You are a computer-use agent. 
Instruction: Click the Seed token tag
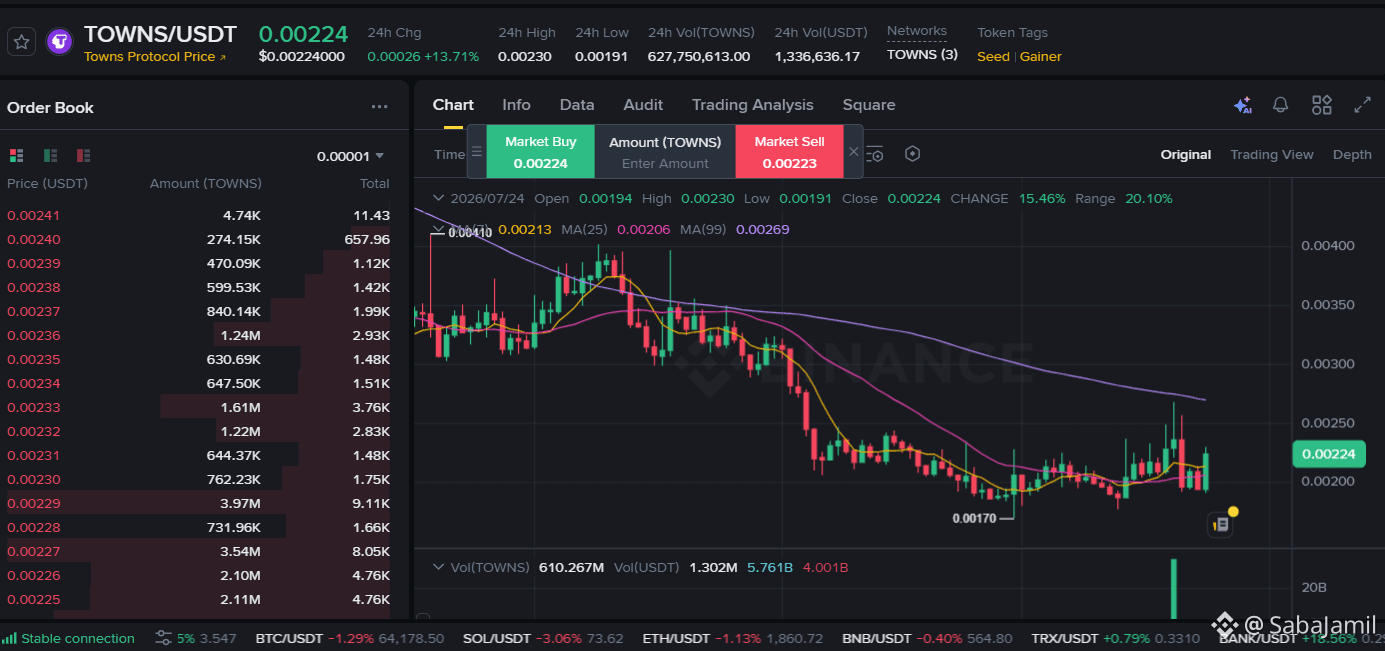point(993,57)
